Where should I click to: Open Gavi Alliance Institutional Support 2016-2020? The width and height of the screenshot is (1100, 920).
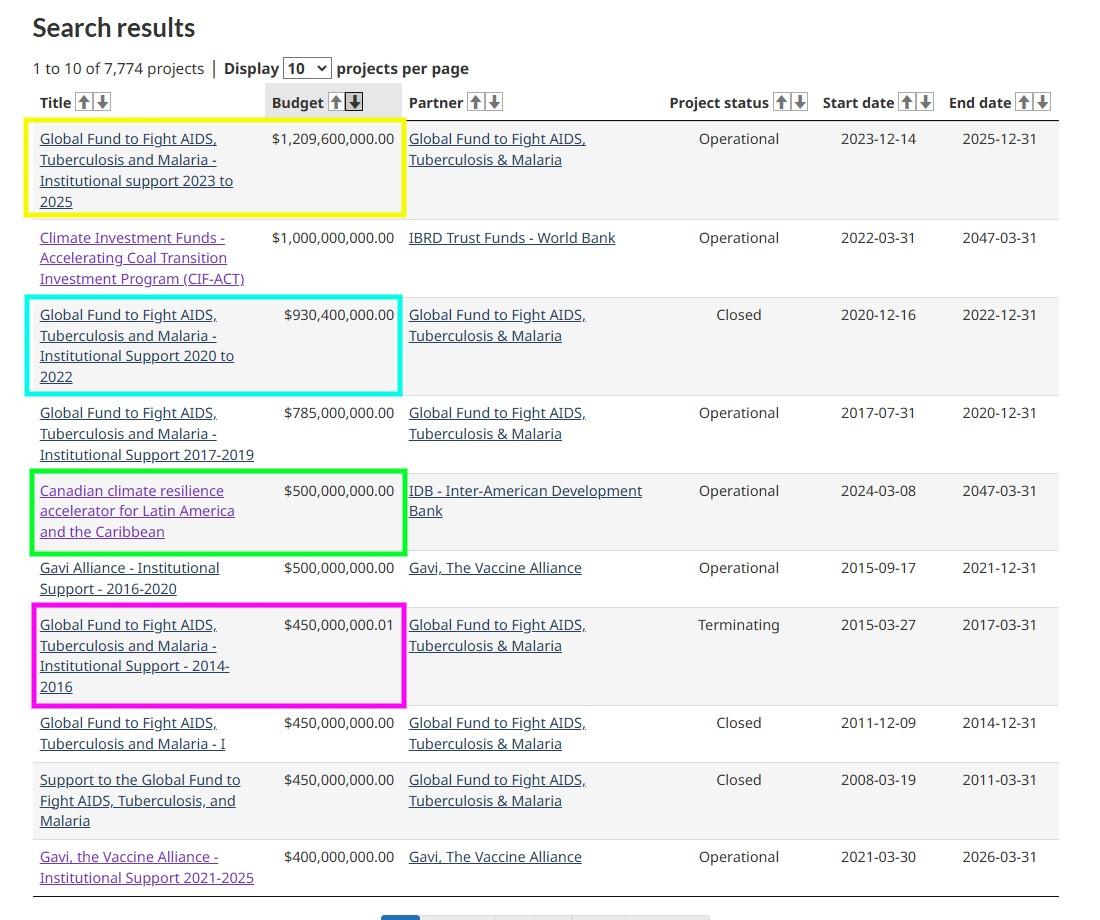pos(129,578)
